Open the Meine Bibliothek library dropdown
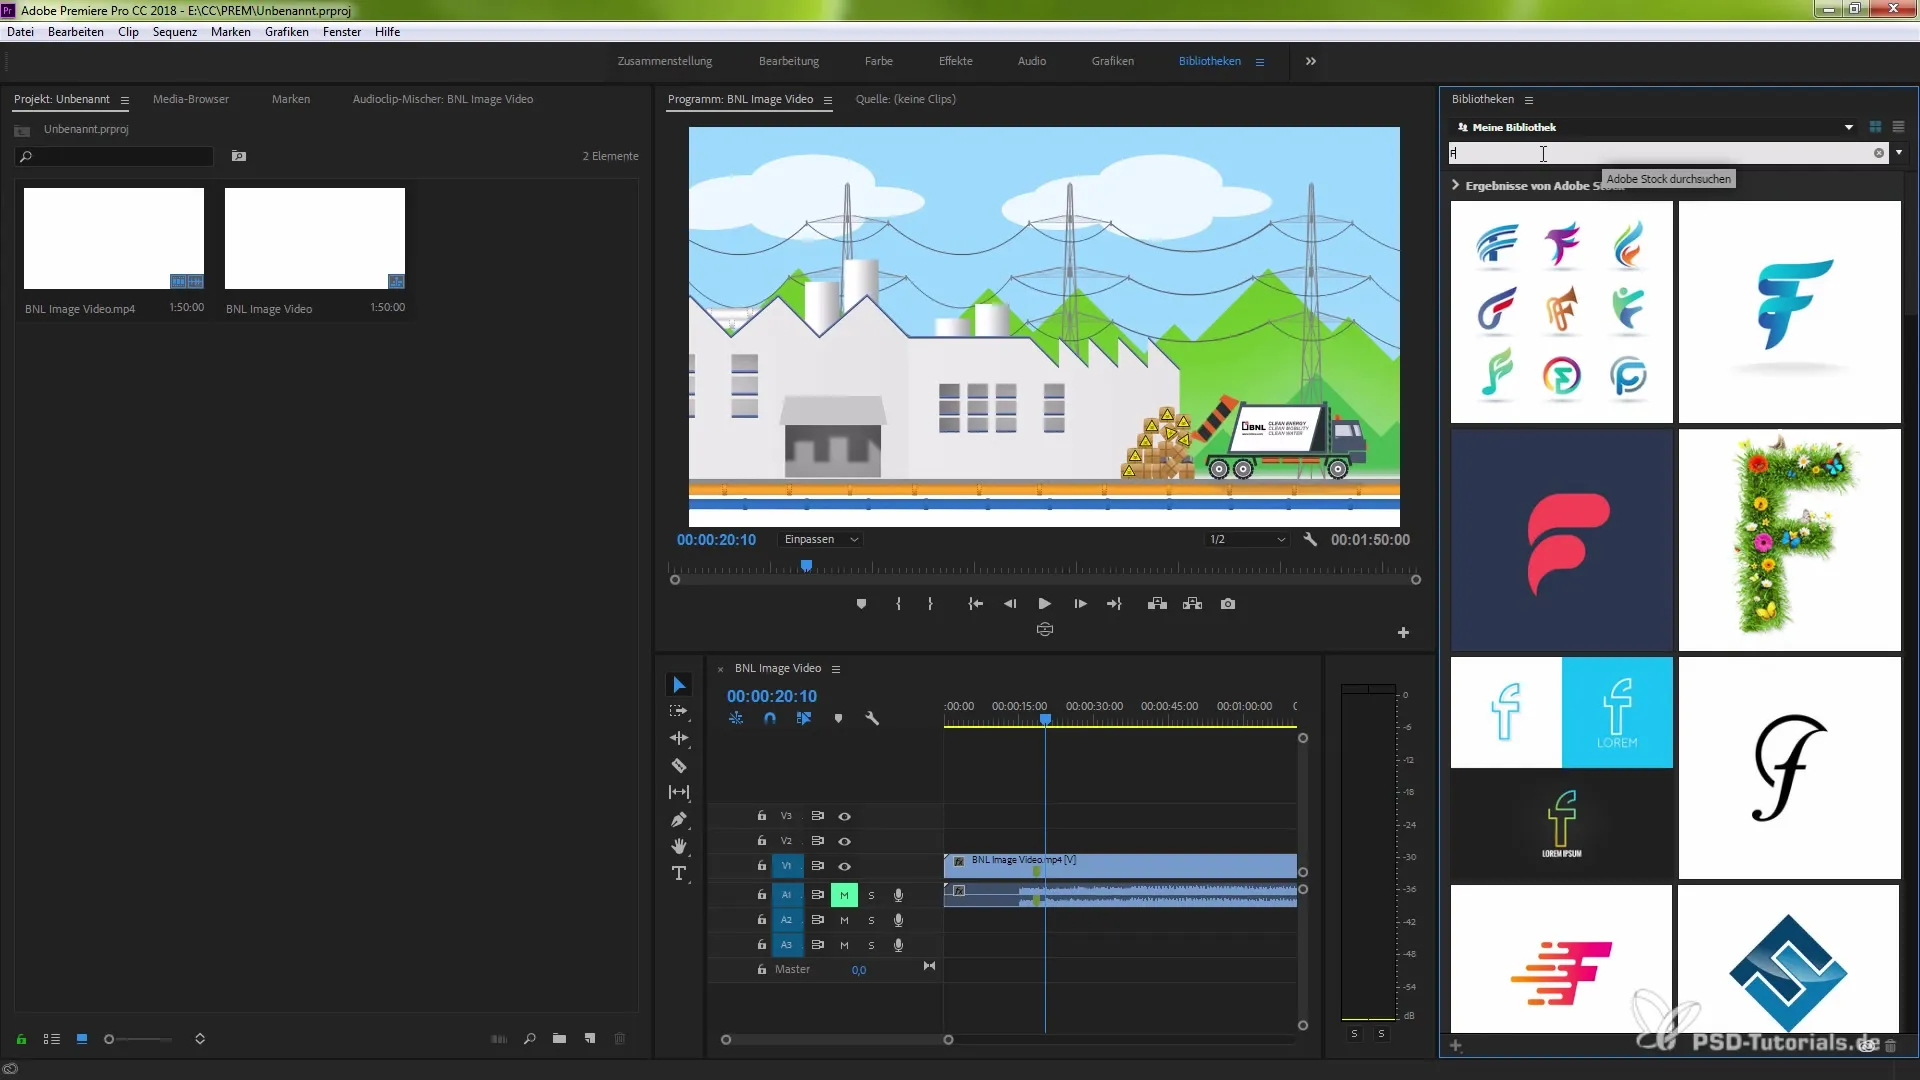Screen dimensions: 1920x1080 pos(1655,127)
